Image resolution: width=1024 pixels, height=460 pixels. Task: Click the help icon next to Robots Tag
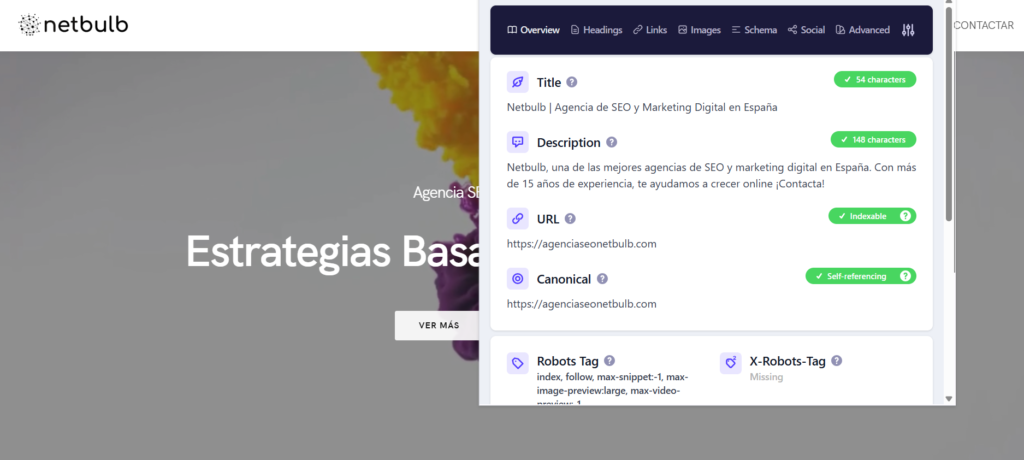609,361
